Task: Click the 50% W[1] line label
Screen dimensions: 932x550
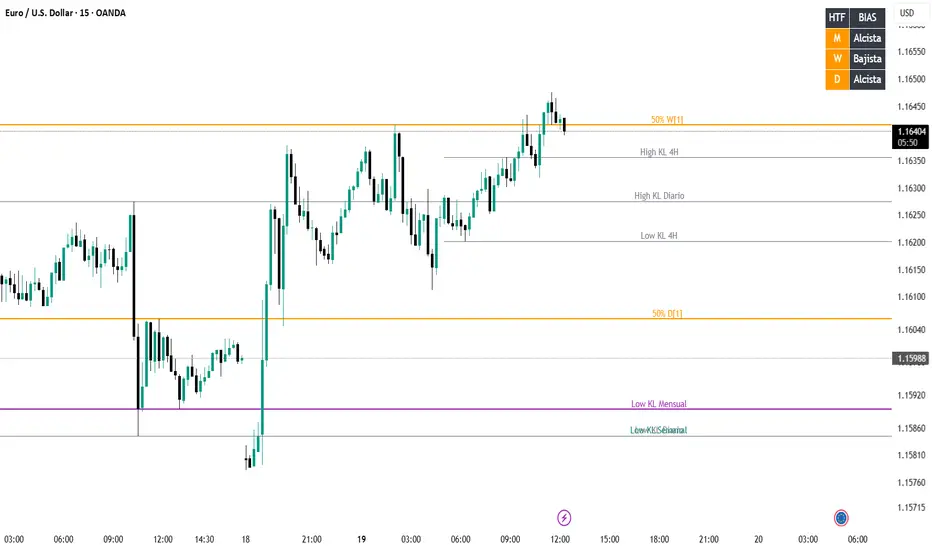Action: [x=667, y=120]
